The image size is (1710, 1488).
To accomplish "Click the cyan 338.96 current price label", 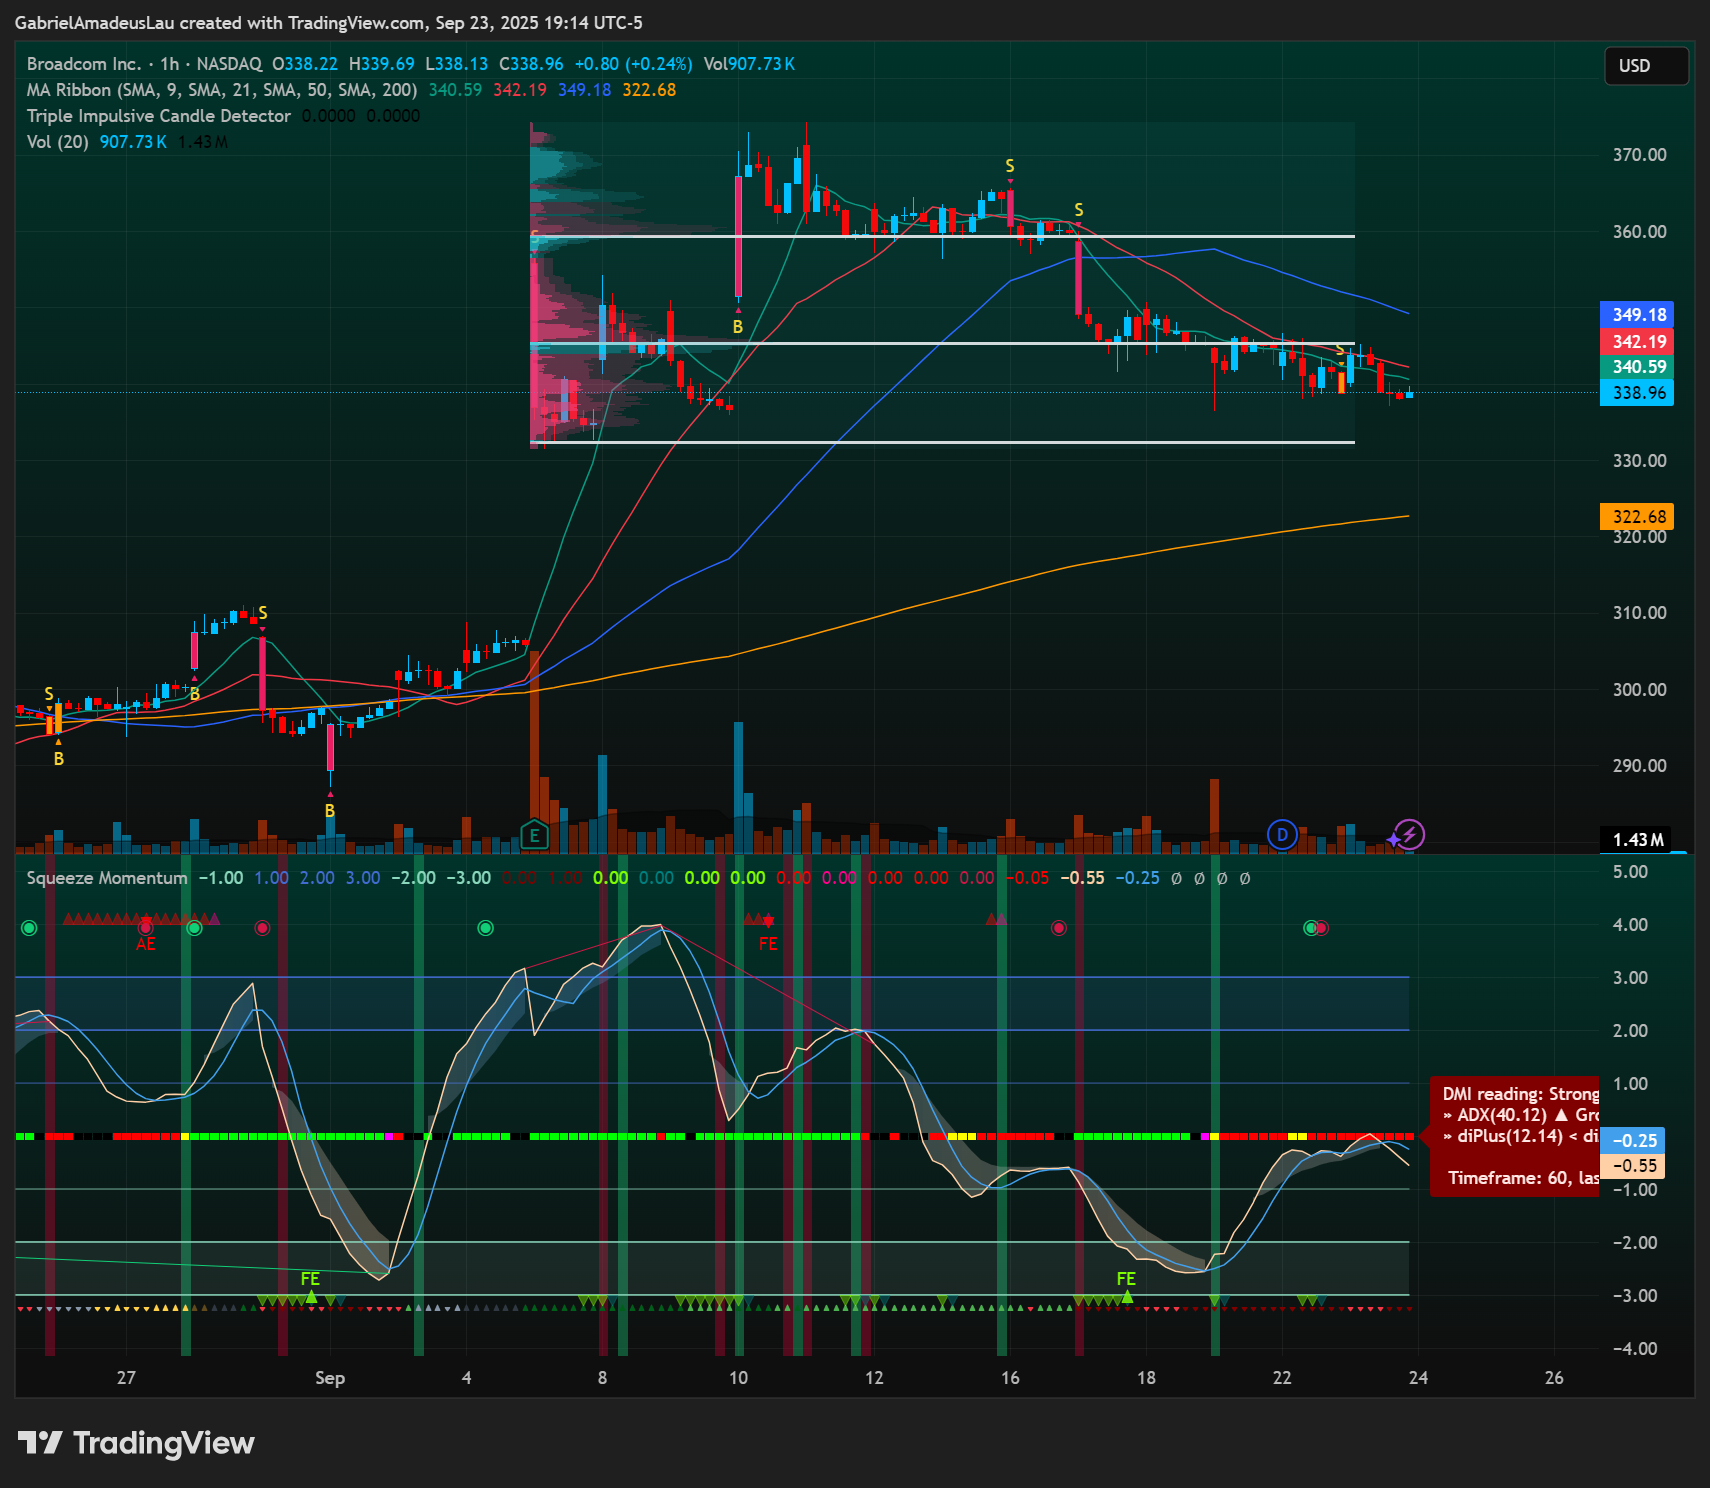I will tap(1637, 393).
